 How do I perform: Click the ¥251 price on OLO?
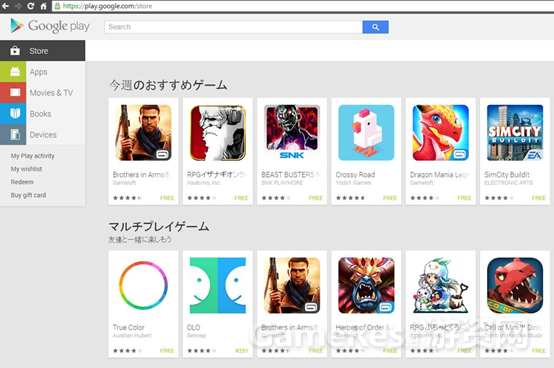[242, 351]
